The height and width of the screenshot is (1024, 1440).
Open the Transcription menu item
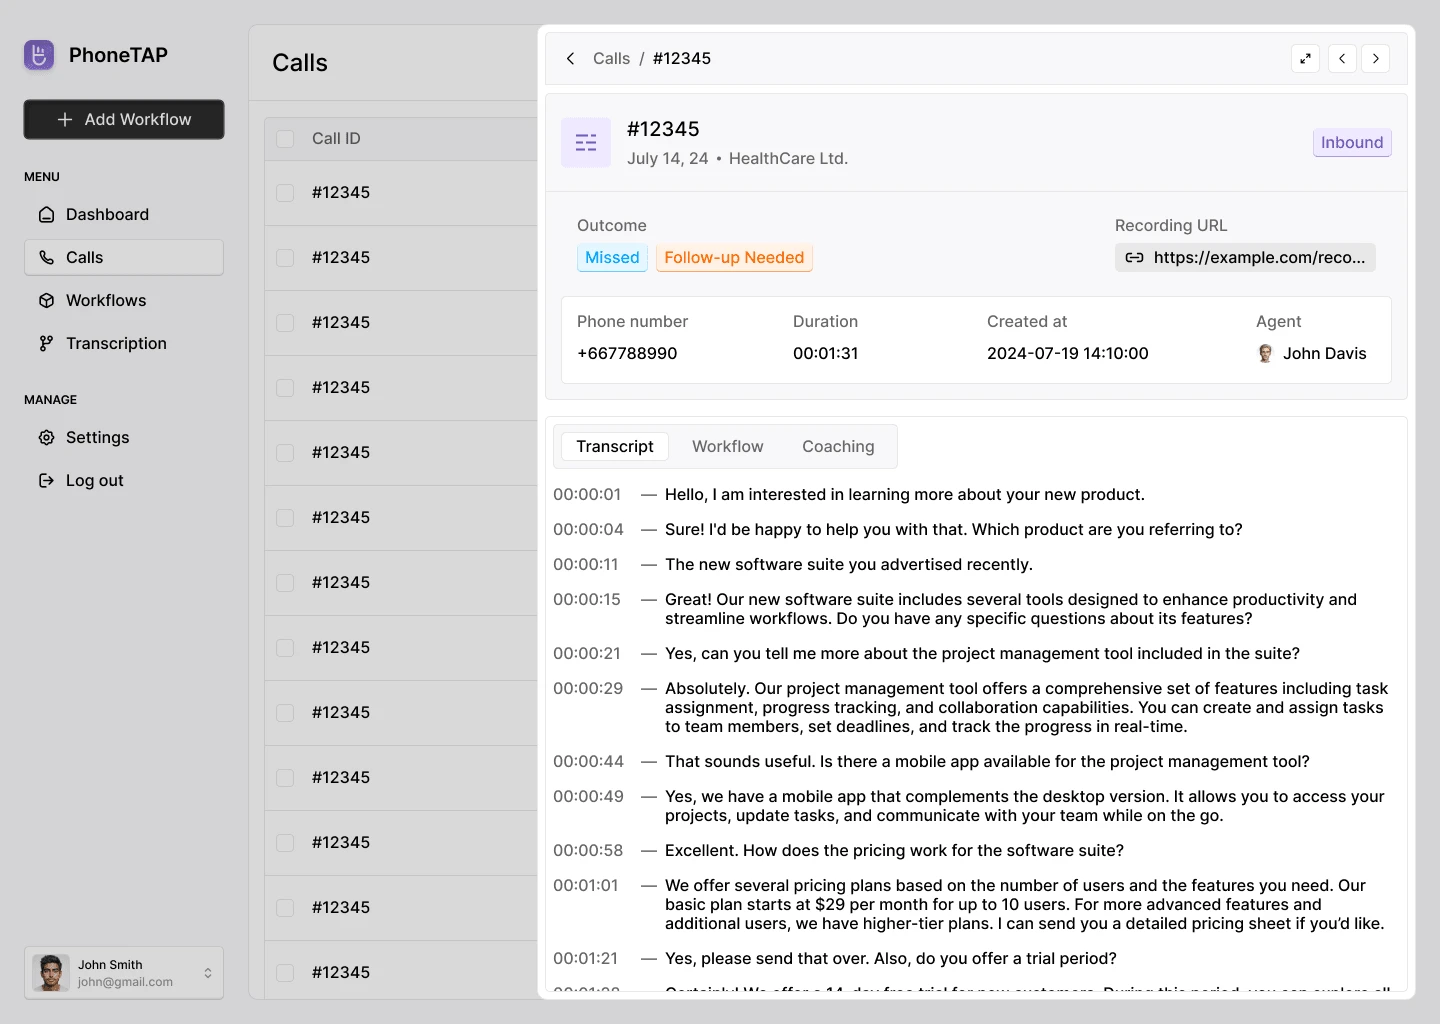[x=116, y=344]
